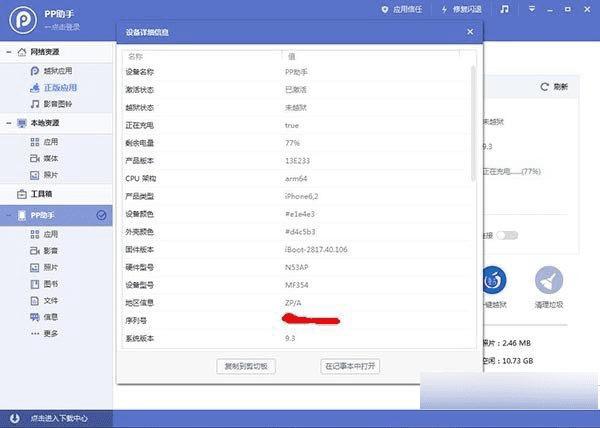Click the ZP/A region value
Image resolution: width=600 pixels, height=428 pixels.
click(293, 303)
